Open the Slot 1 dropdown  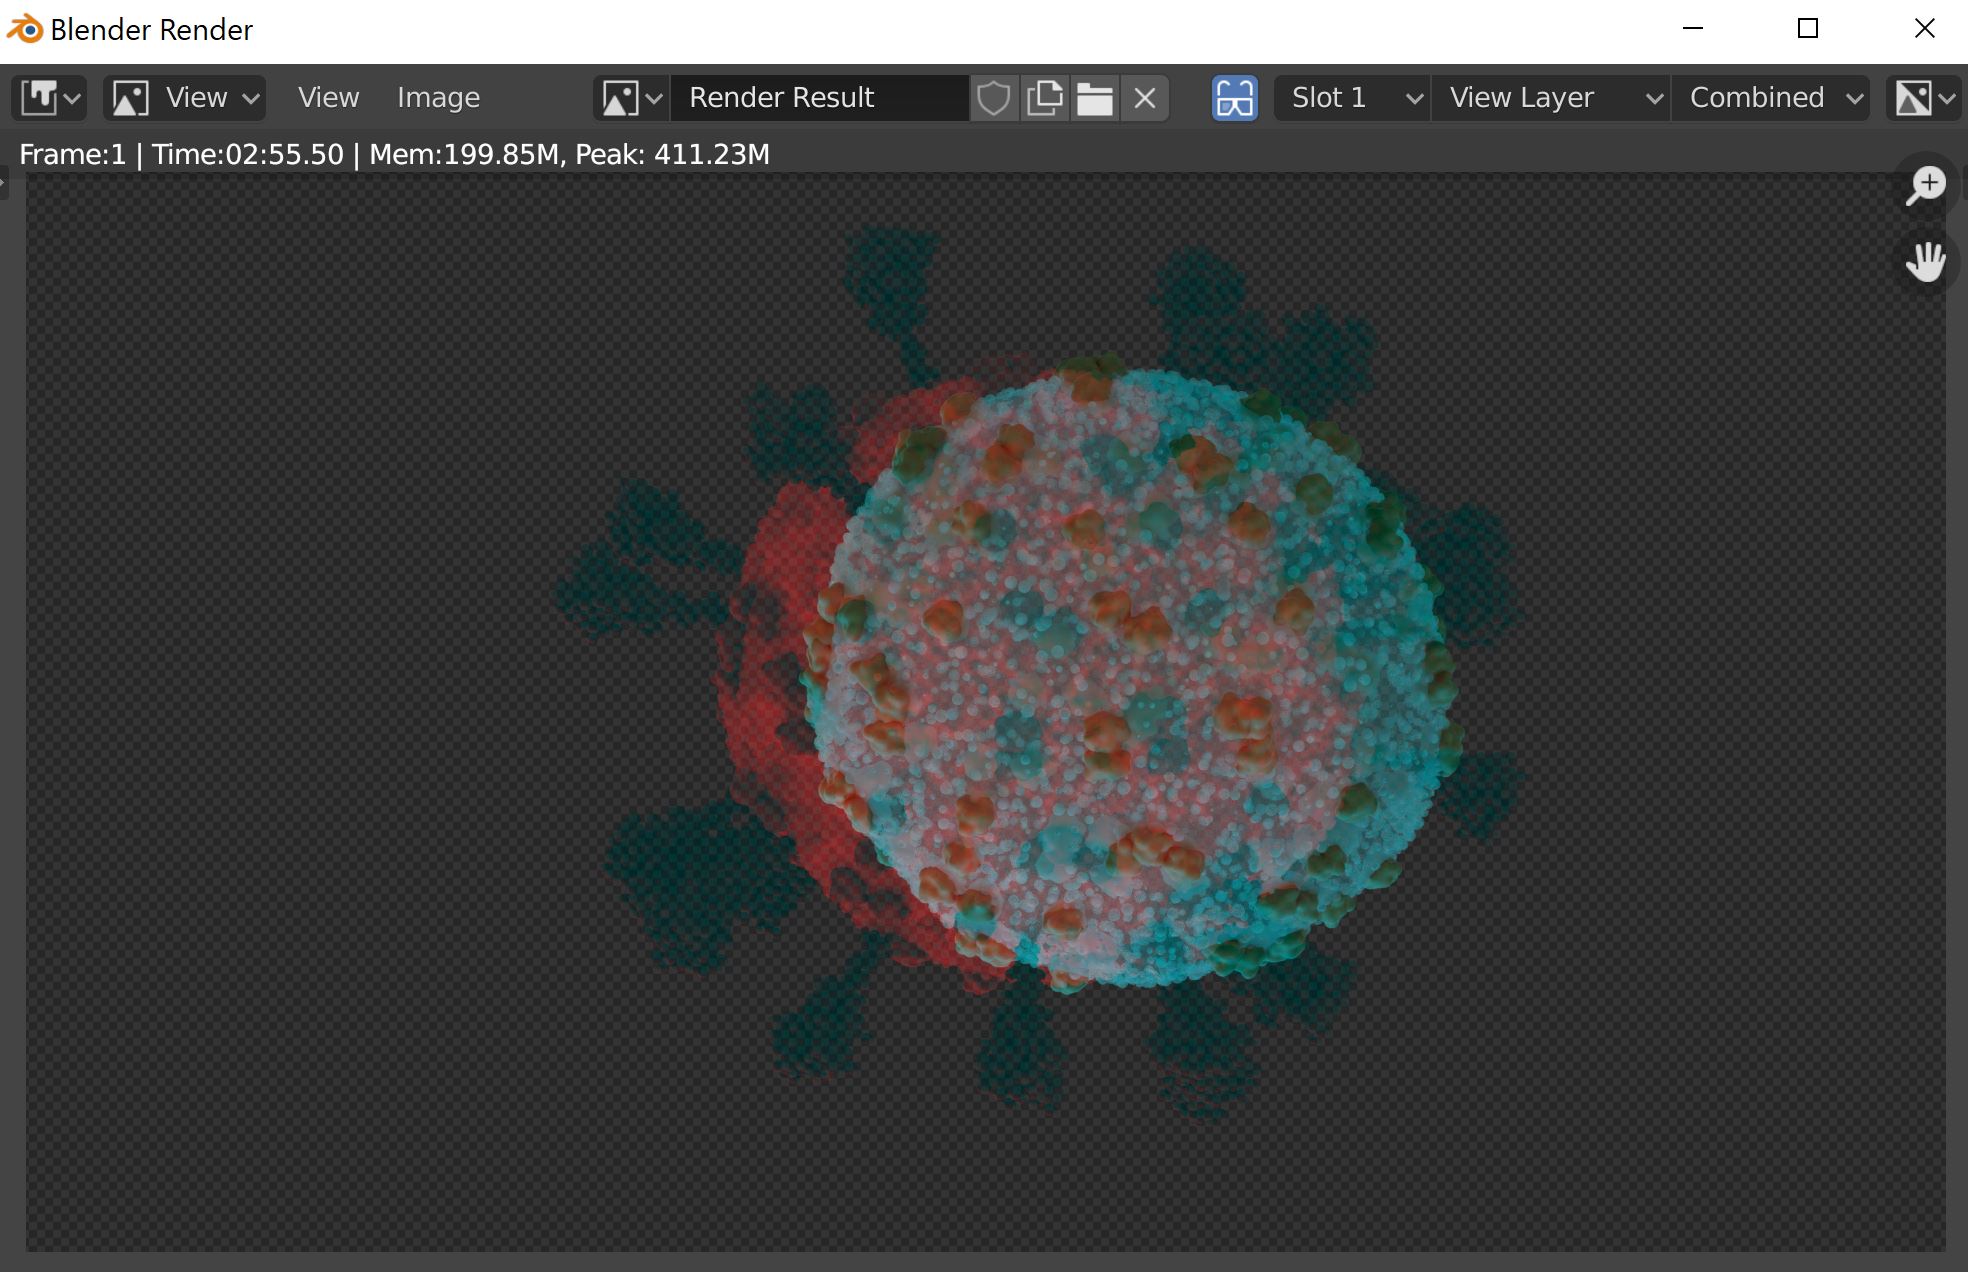coord(1350,97)
